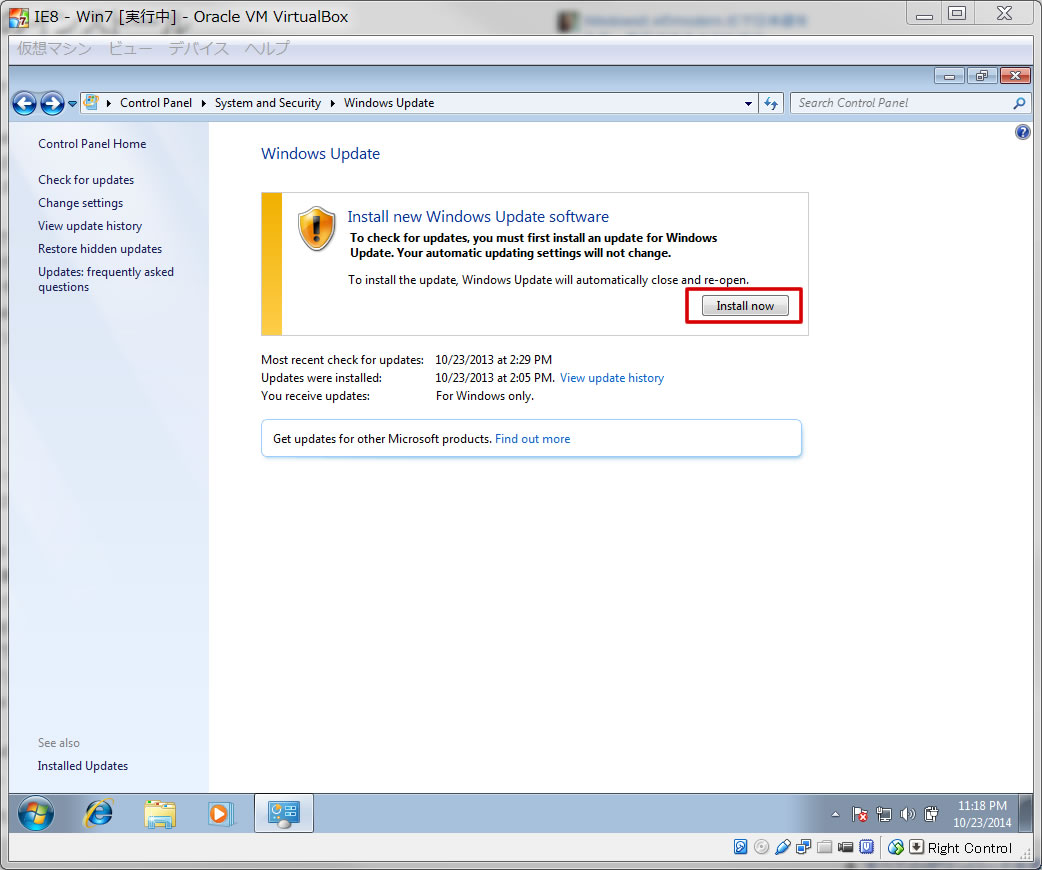Select System and Security in the breadcrumb
1042x870 pixels.
click(268, 103)
